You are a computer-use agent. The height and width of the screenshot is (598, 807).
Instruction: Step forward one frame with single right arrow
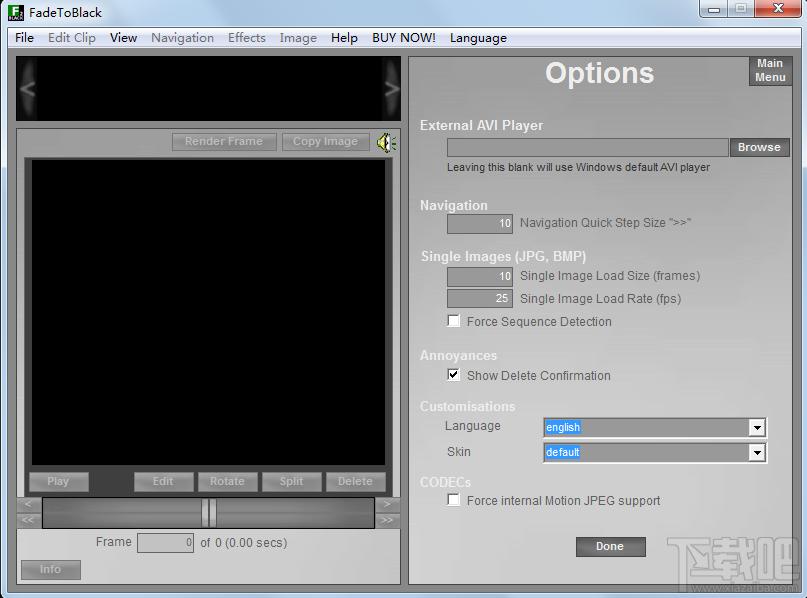[388, 504]
